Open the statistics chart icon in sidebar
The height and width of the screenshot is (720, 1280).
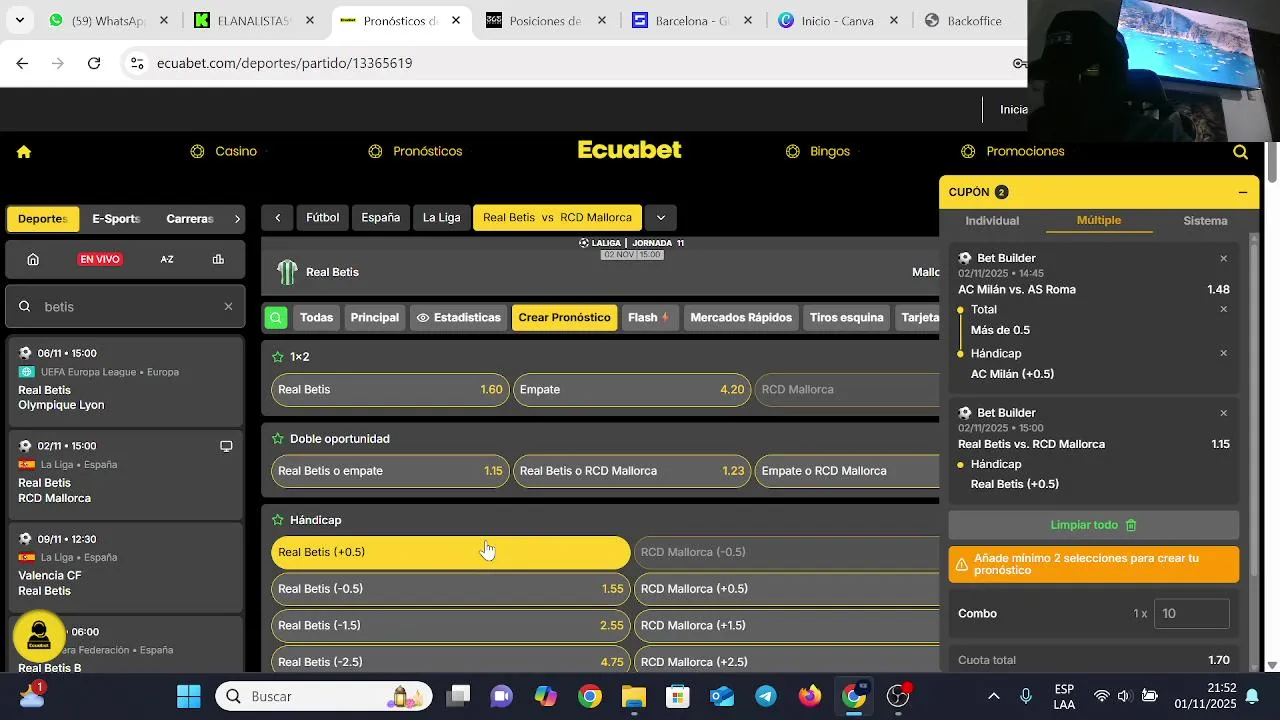(218, 259)
